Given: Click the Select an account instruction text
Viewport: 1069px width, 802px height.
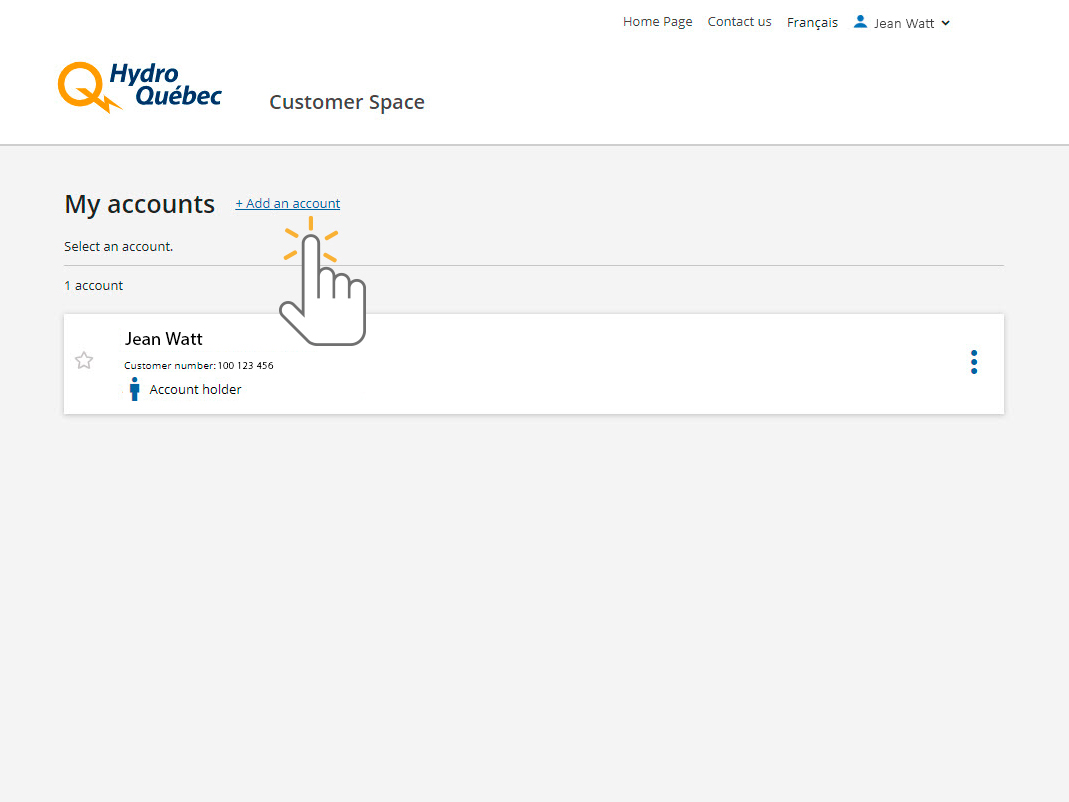Looking at the screenshot, I should pos(118,246).
